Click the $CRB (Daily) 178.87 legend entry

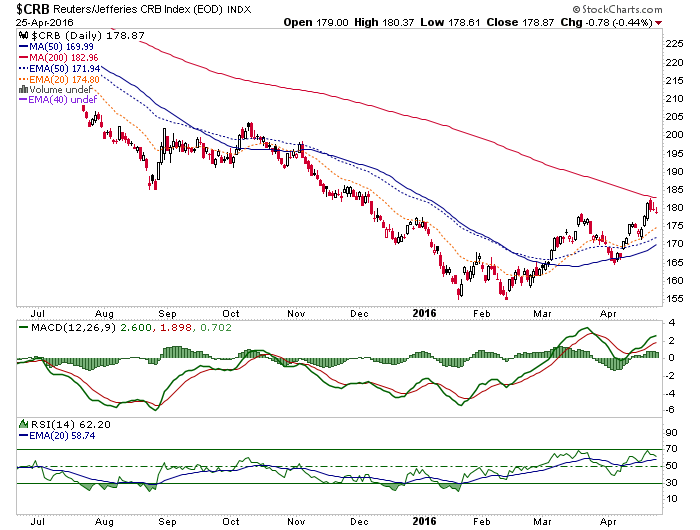[x=88, y=35]
